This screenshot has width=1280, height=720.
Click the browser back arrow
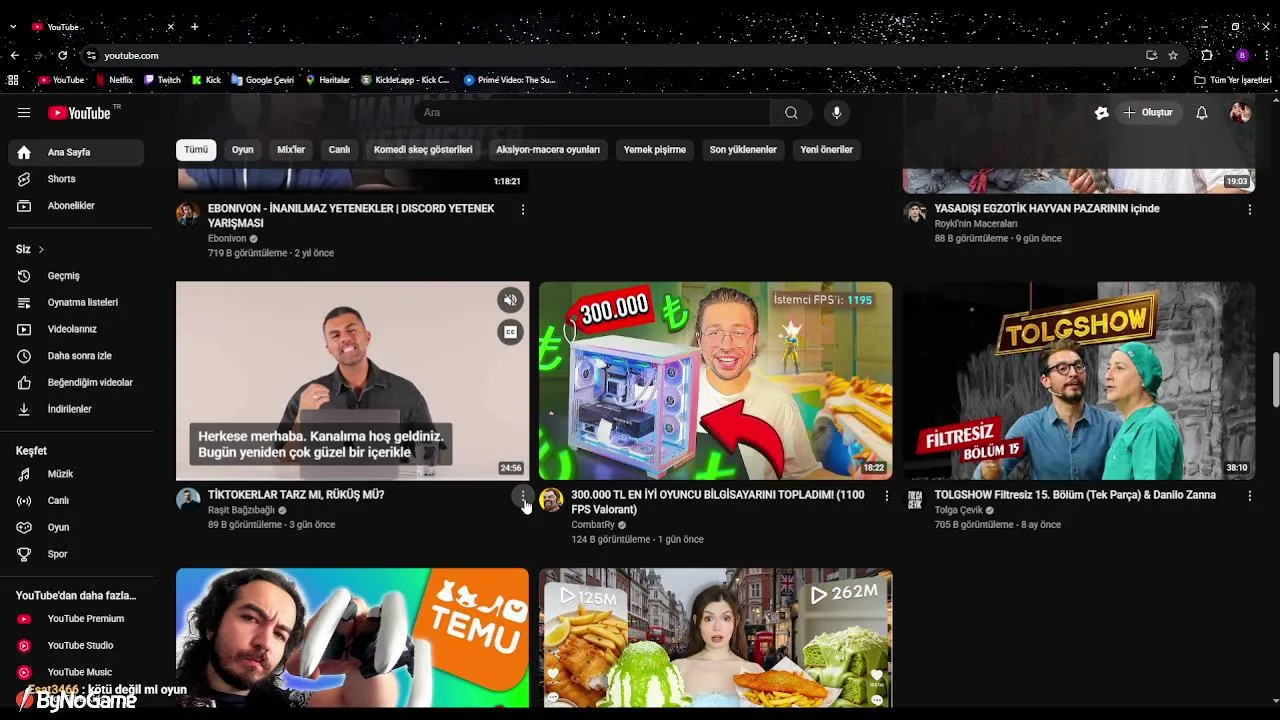click(14, 55)
